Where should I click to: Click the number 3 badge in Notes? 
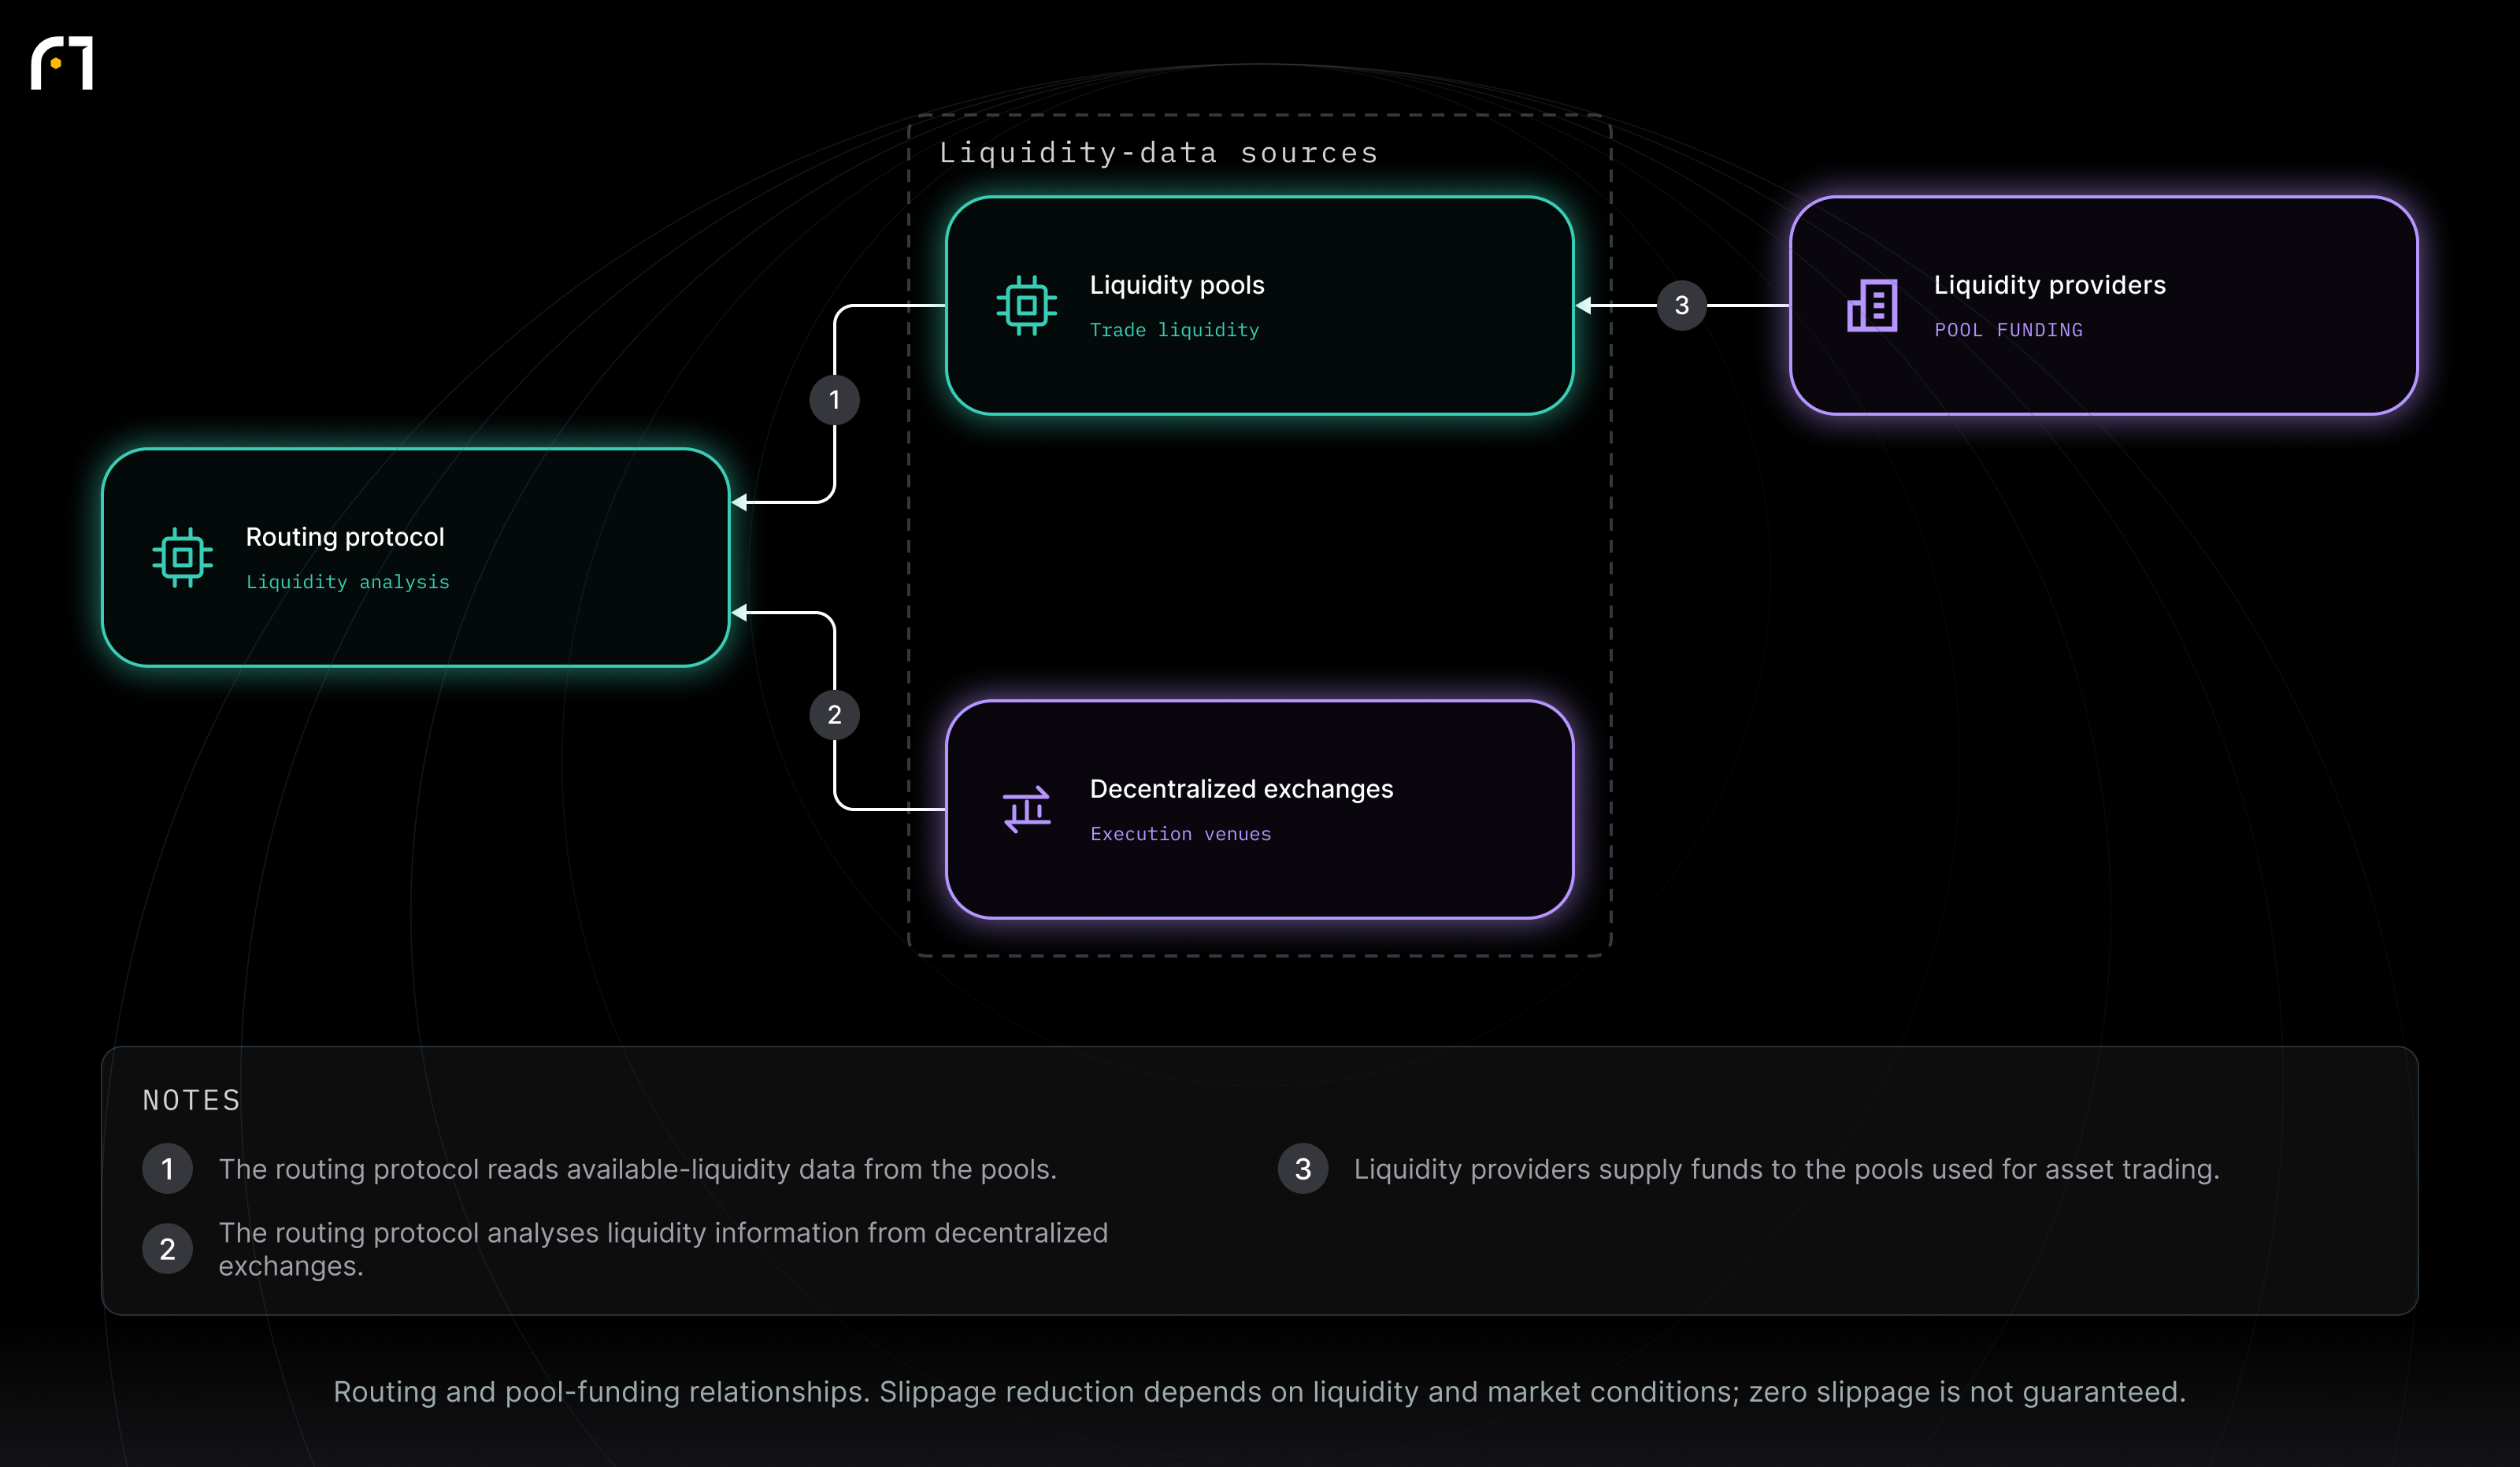1302,1168
